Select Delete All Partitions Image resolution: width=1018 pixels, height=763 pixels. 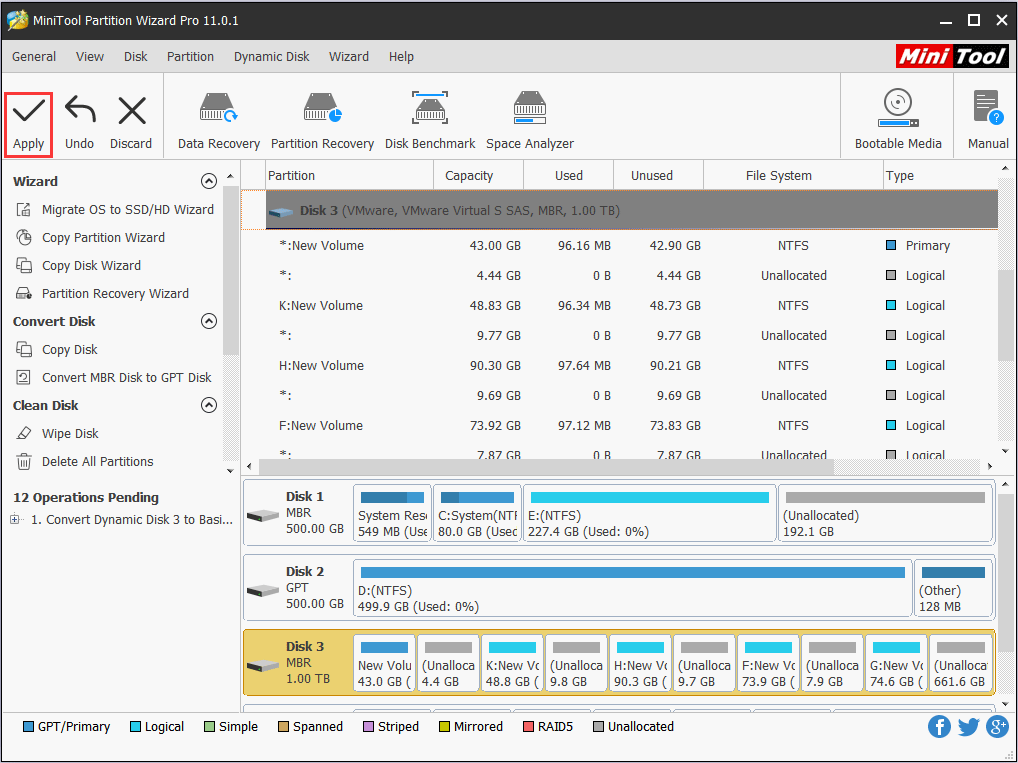click(x=84, y=462)
